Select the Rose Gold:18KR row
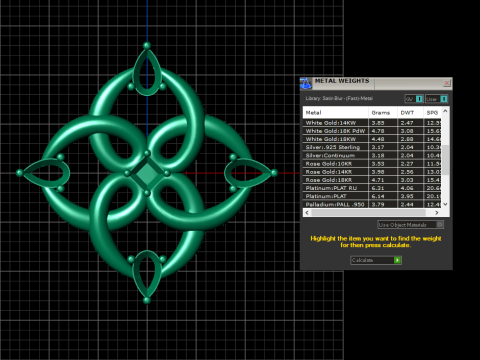 372,180
